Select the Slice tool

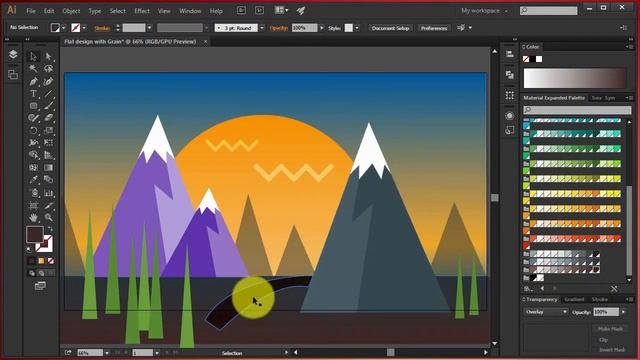click(x=49, y=205)
